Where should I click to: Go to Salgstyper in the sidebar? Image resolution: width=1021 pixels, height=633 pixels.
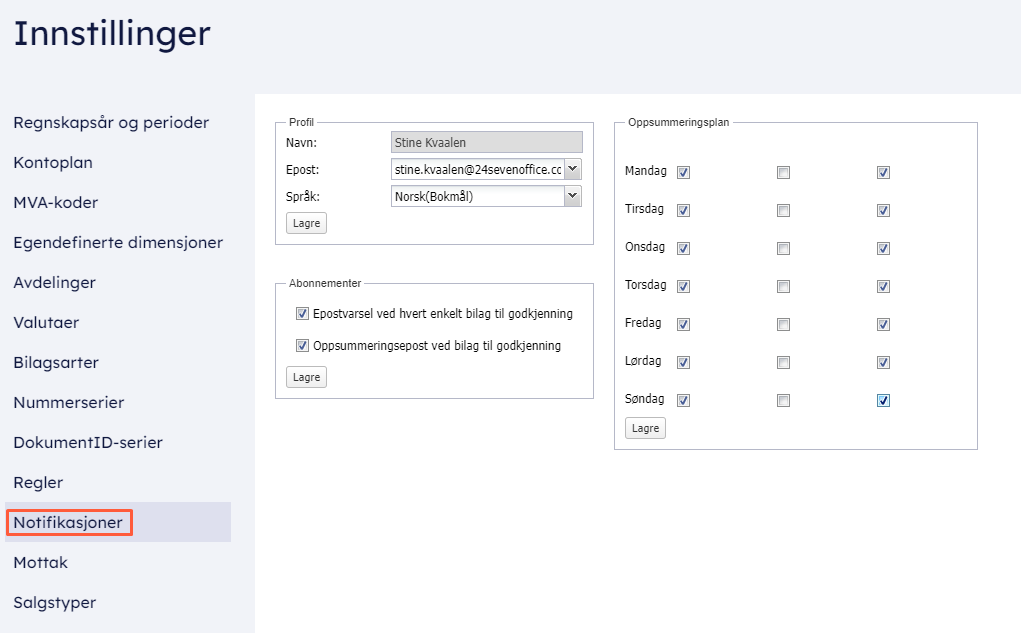[54, 603]
